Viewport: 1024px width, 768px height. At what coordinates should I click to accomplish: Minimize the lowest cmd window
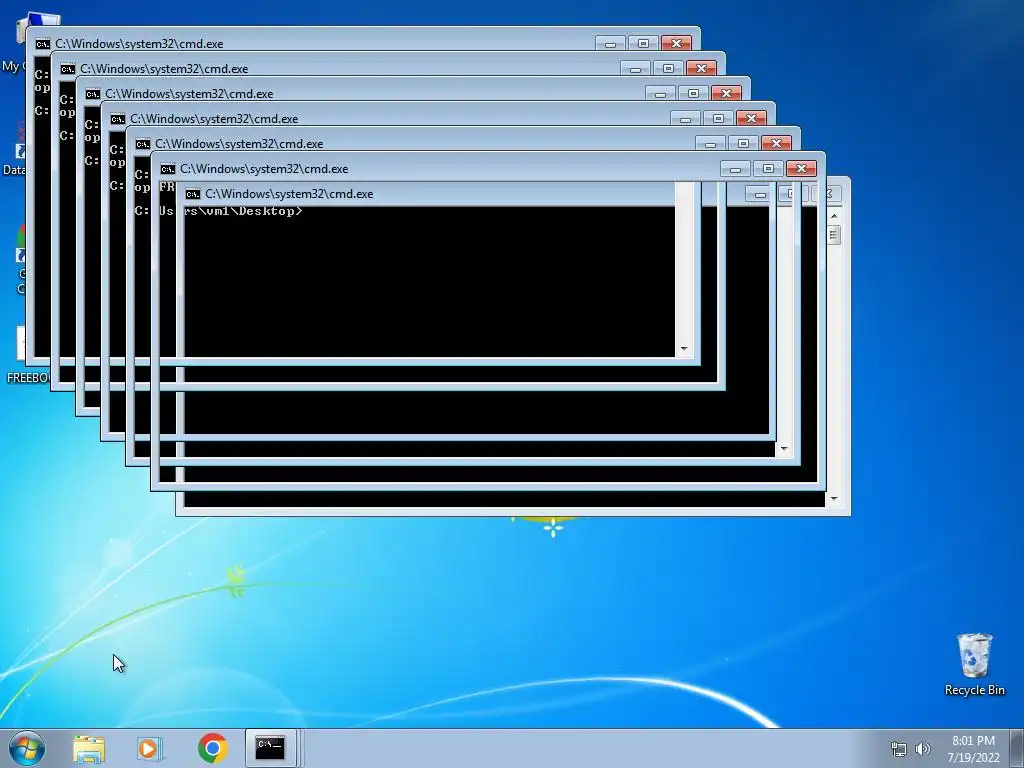pyautogui.click(x=760, y=194)
